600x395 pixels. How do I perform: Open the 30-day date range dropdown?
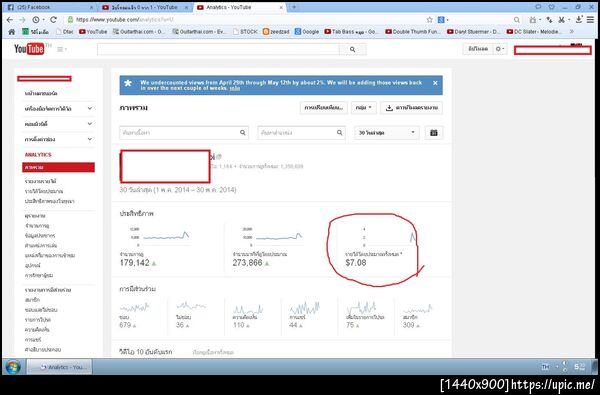click(386, 133)
